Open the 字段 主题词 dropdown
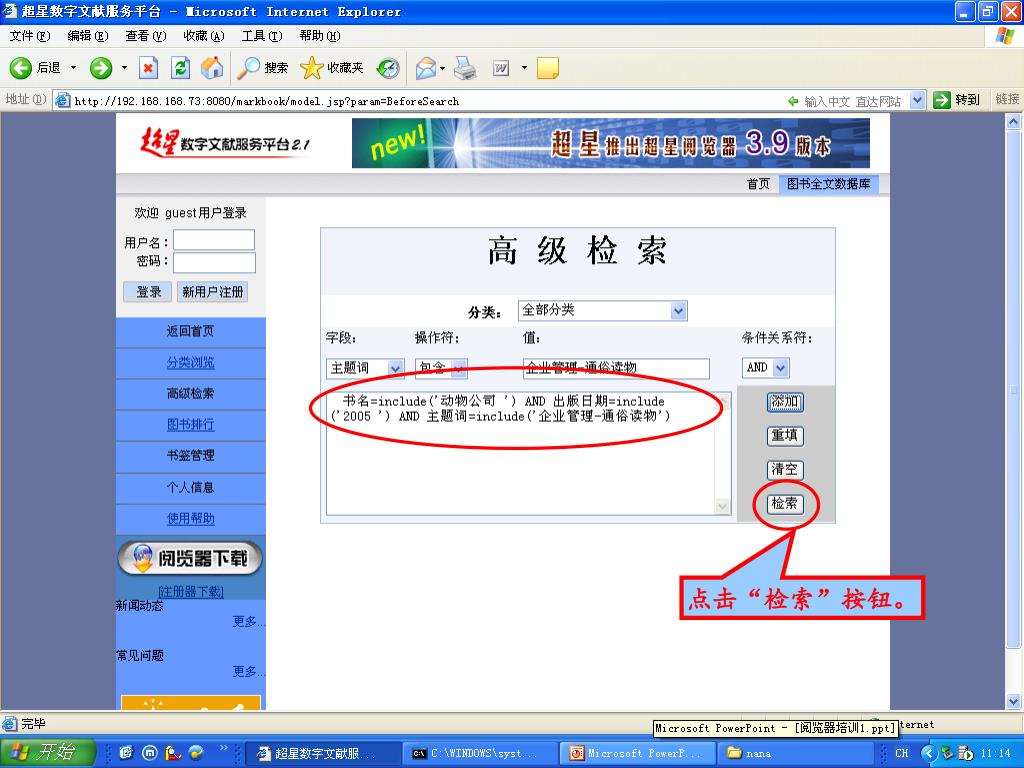Screen dimensions: 1024x768 pos(365,368)
